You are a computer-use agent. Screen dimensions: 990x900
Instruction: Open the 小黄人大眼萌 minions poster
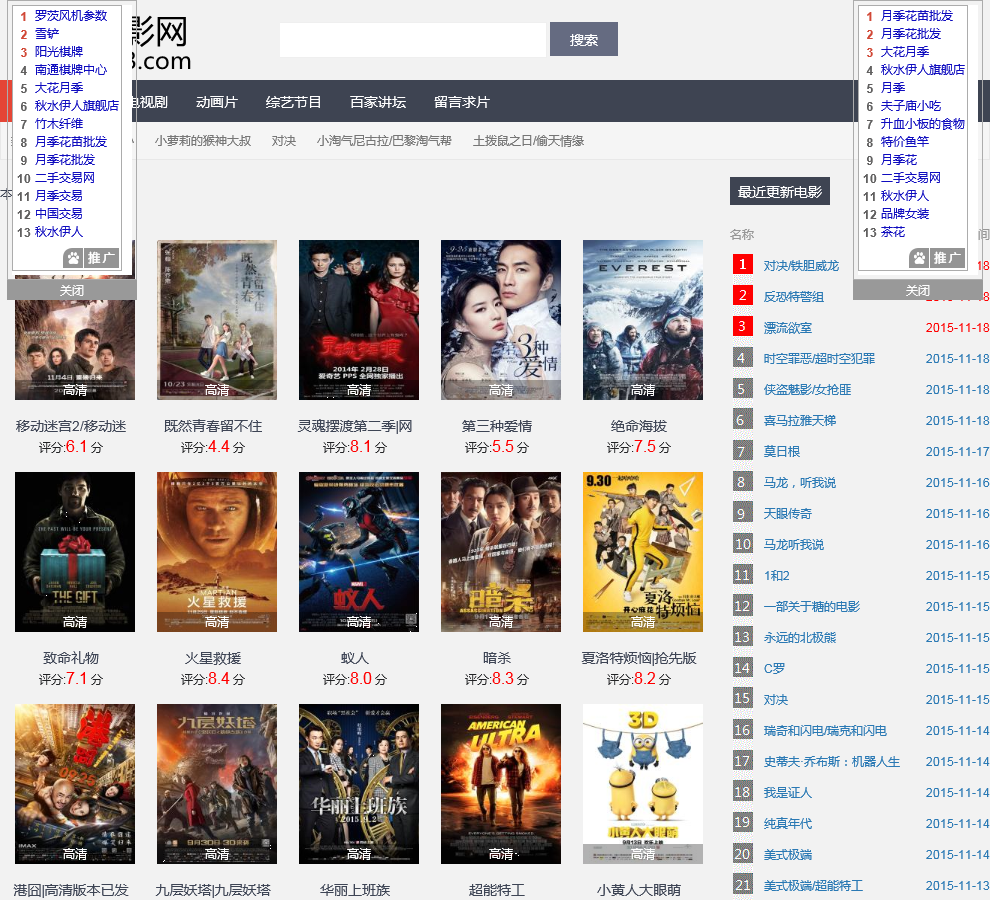[643, 784]
